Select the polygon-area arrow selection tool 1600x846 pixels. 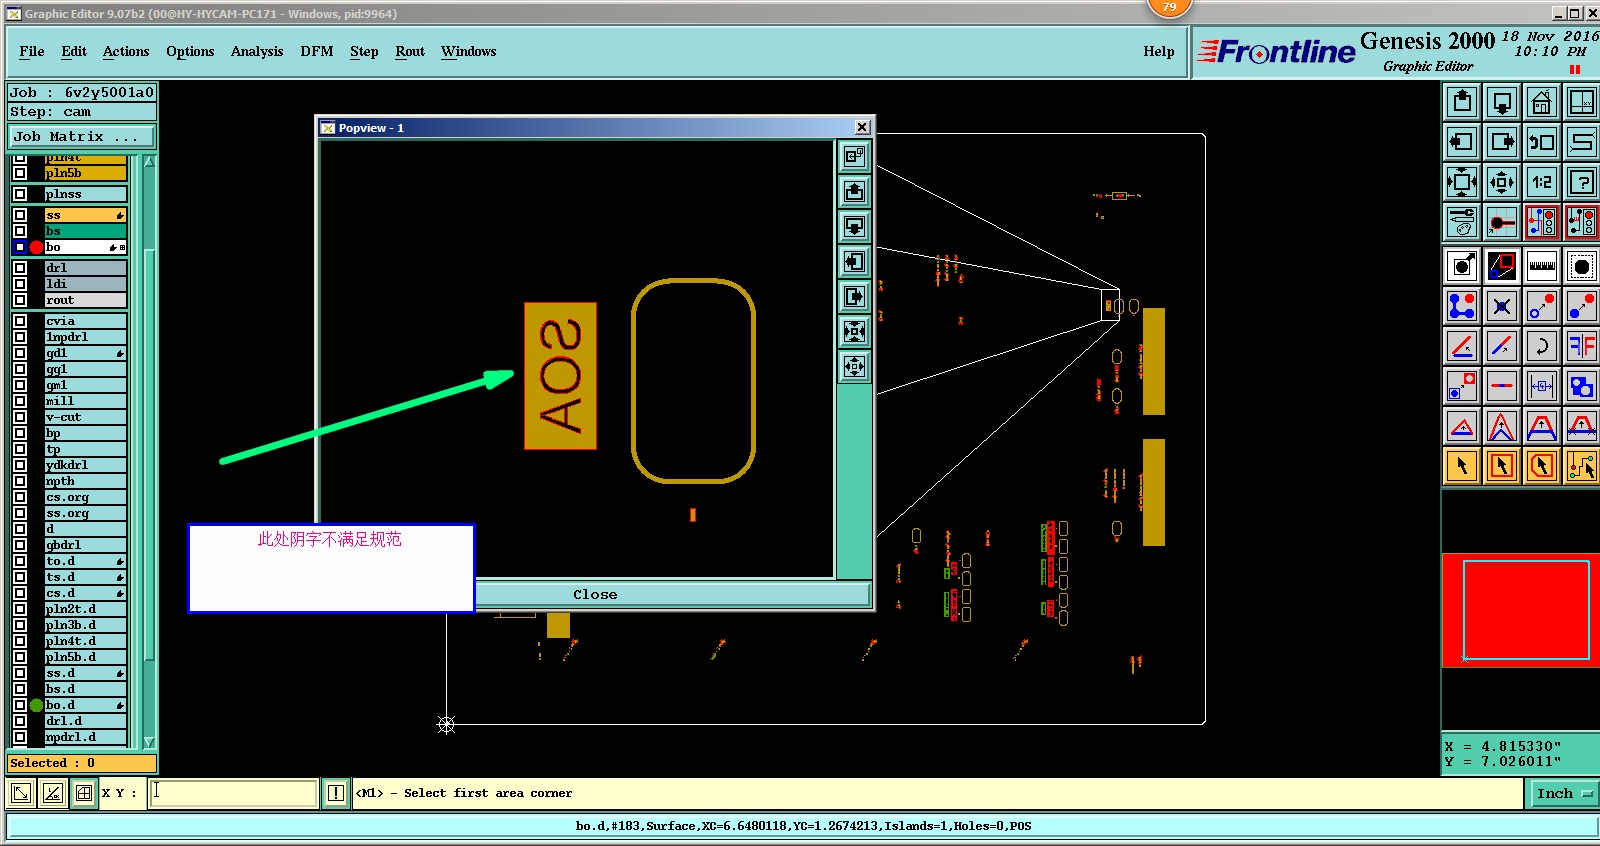pos(1542,465)
